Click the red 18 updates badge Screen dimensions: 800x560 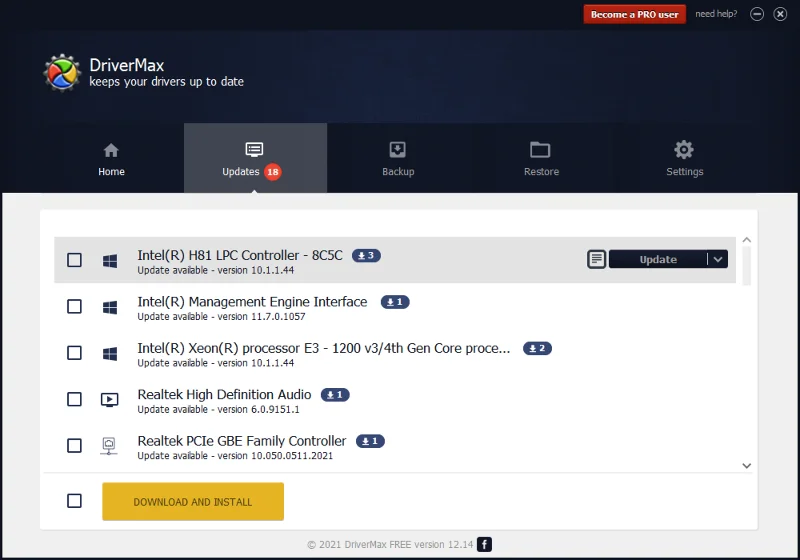click(x=273, y=172)
